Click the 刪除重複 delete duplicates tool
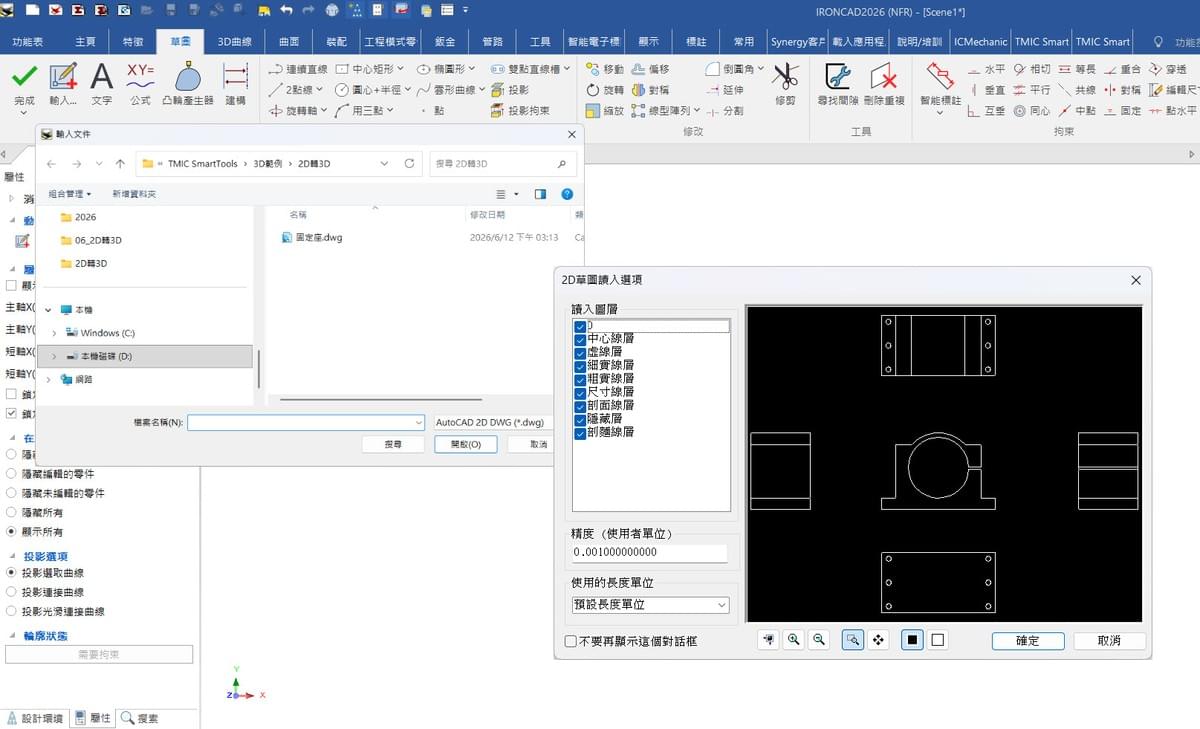The image size is (1200, 729). 883,85
